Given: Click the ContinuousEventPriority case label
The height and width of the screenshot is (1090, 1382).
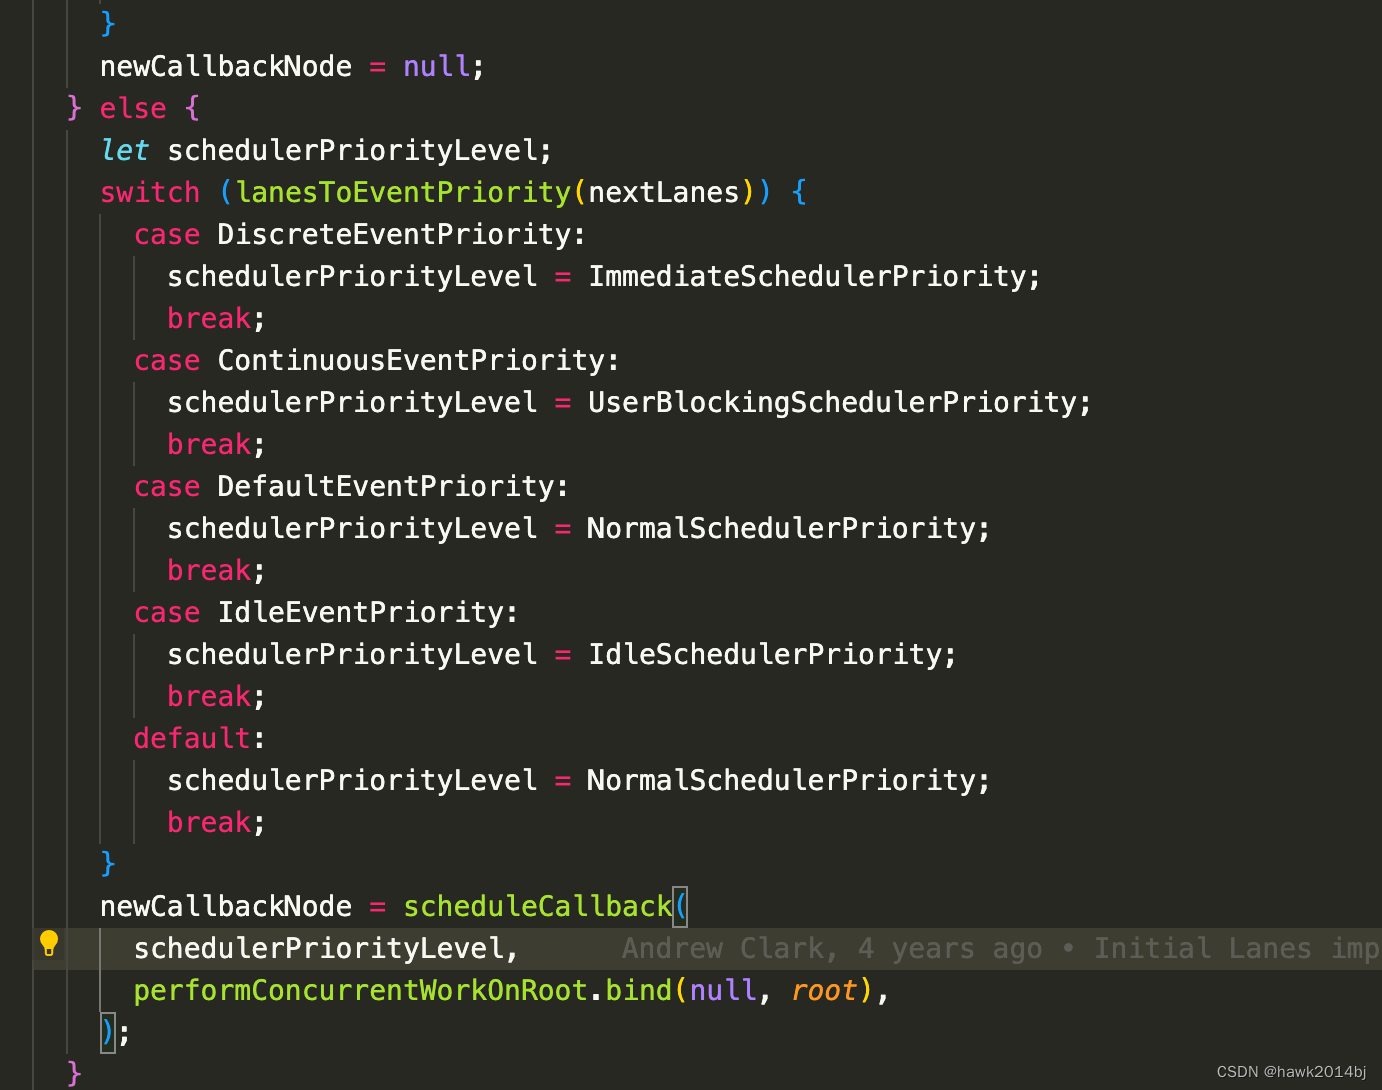Looking at the screenshot, I should (415, 359).
